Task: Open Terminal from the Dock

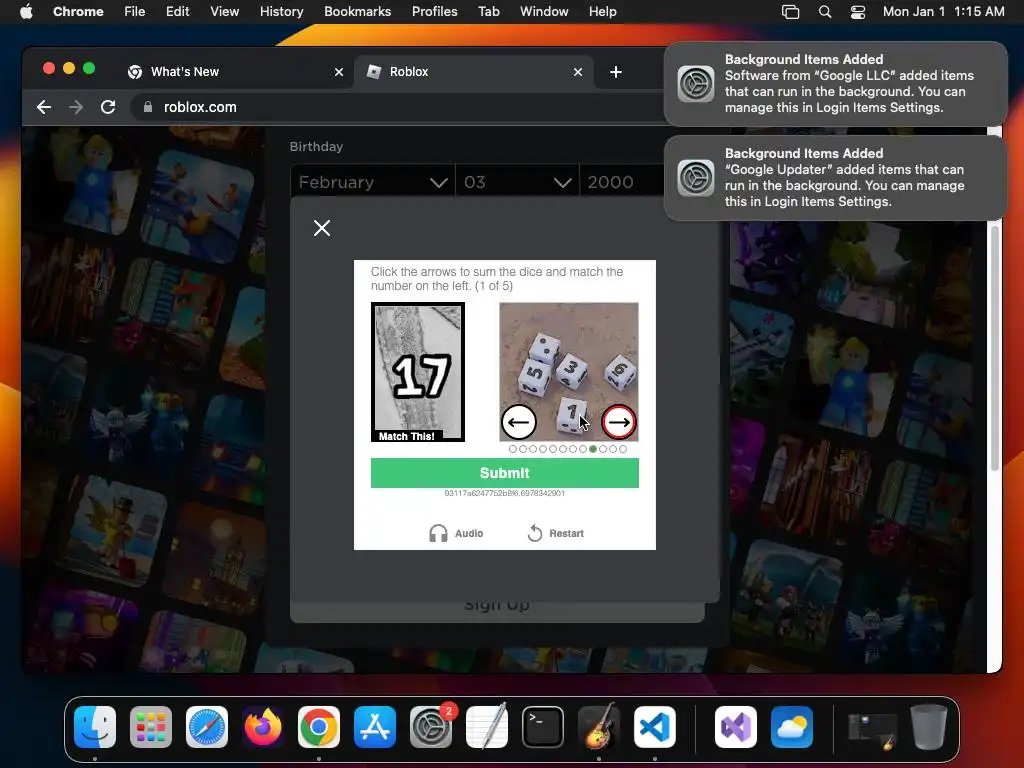Action: point(543,727)
